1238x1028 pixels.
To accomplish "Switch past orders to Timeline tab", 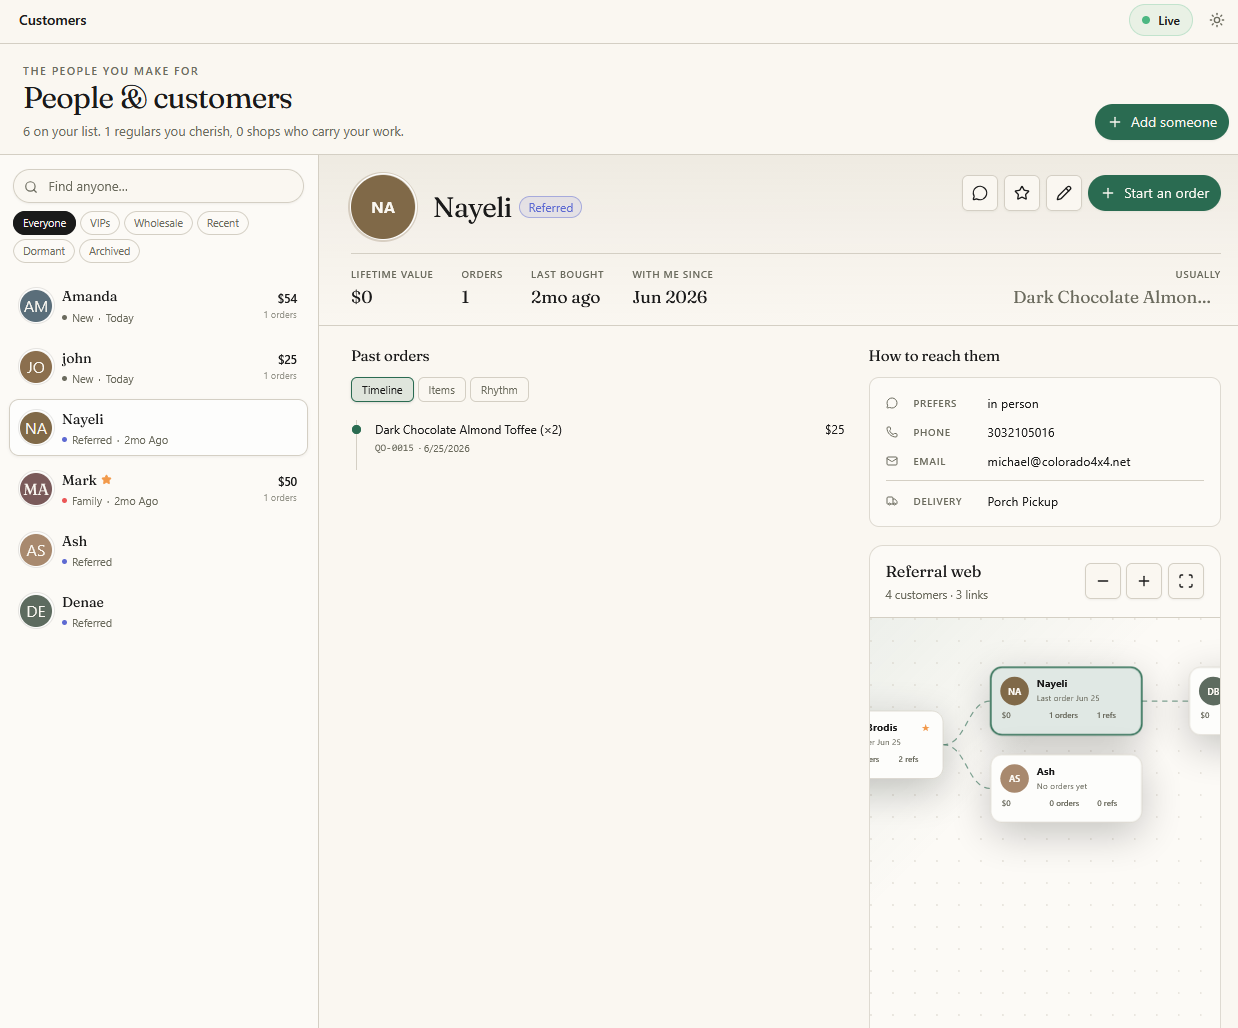I will 382,390.
